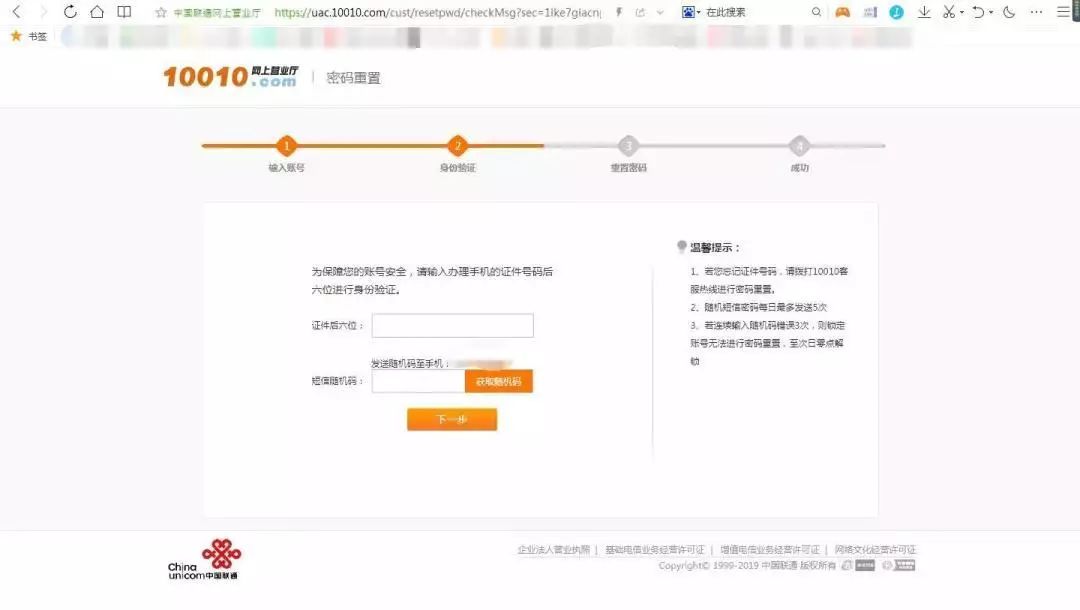Toggle night mode with the moon icon
Screen dimensions: 1080x610
click(1009, 12)
